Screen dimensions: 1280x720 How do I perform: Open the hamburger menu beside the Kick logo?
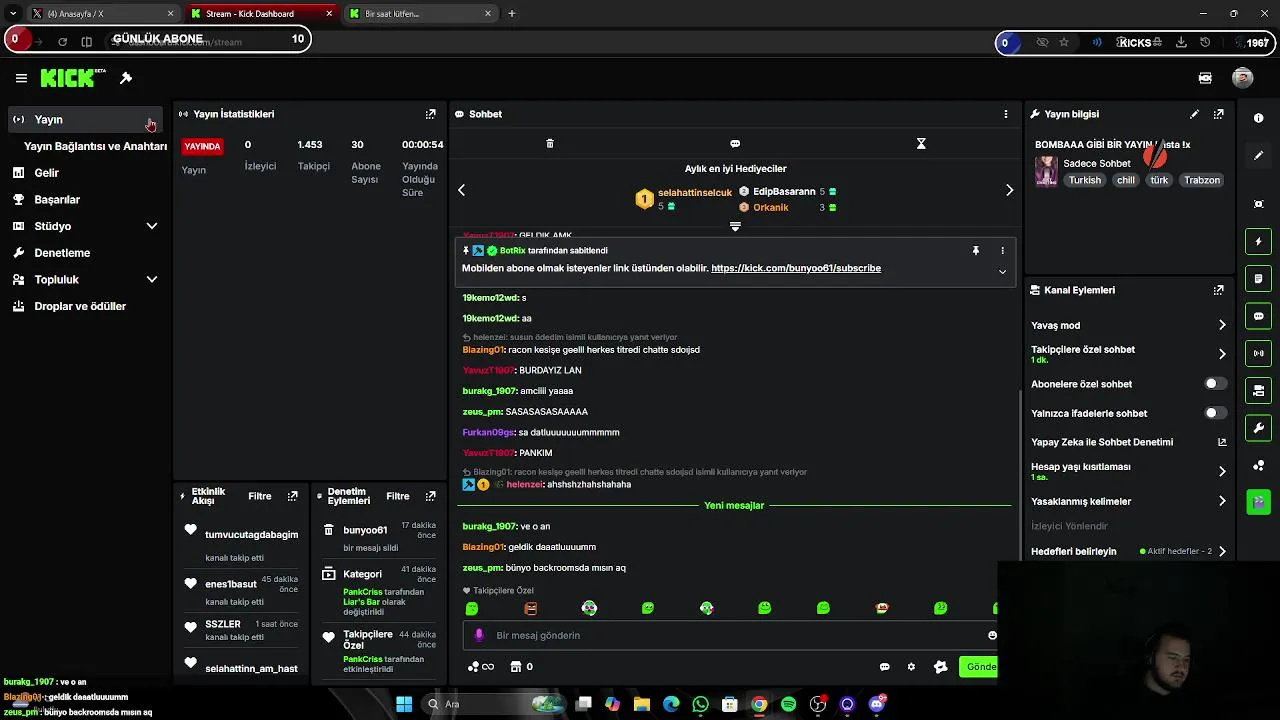(x=21, y=78)
